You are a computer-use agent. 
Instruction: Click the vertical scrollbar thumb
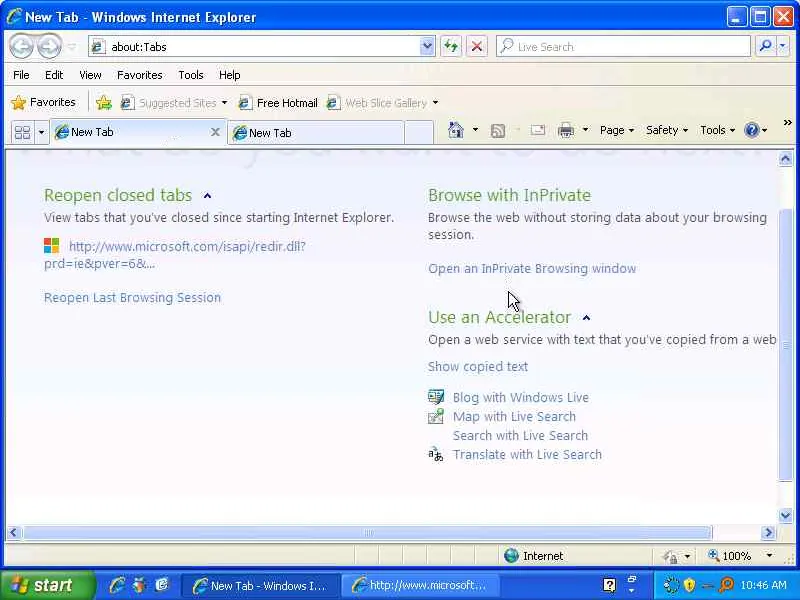(x=785, y=345)
